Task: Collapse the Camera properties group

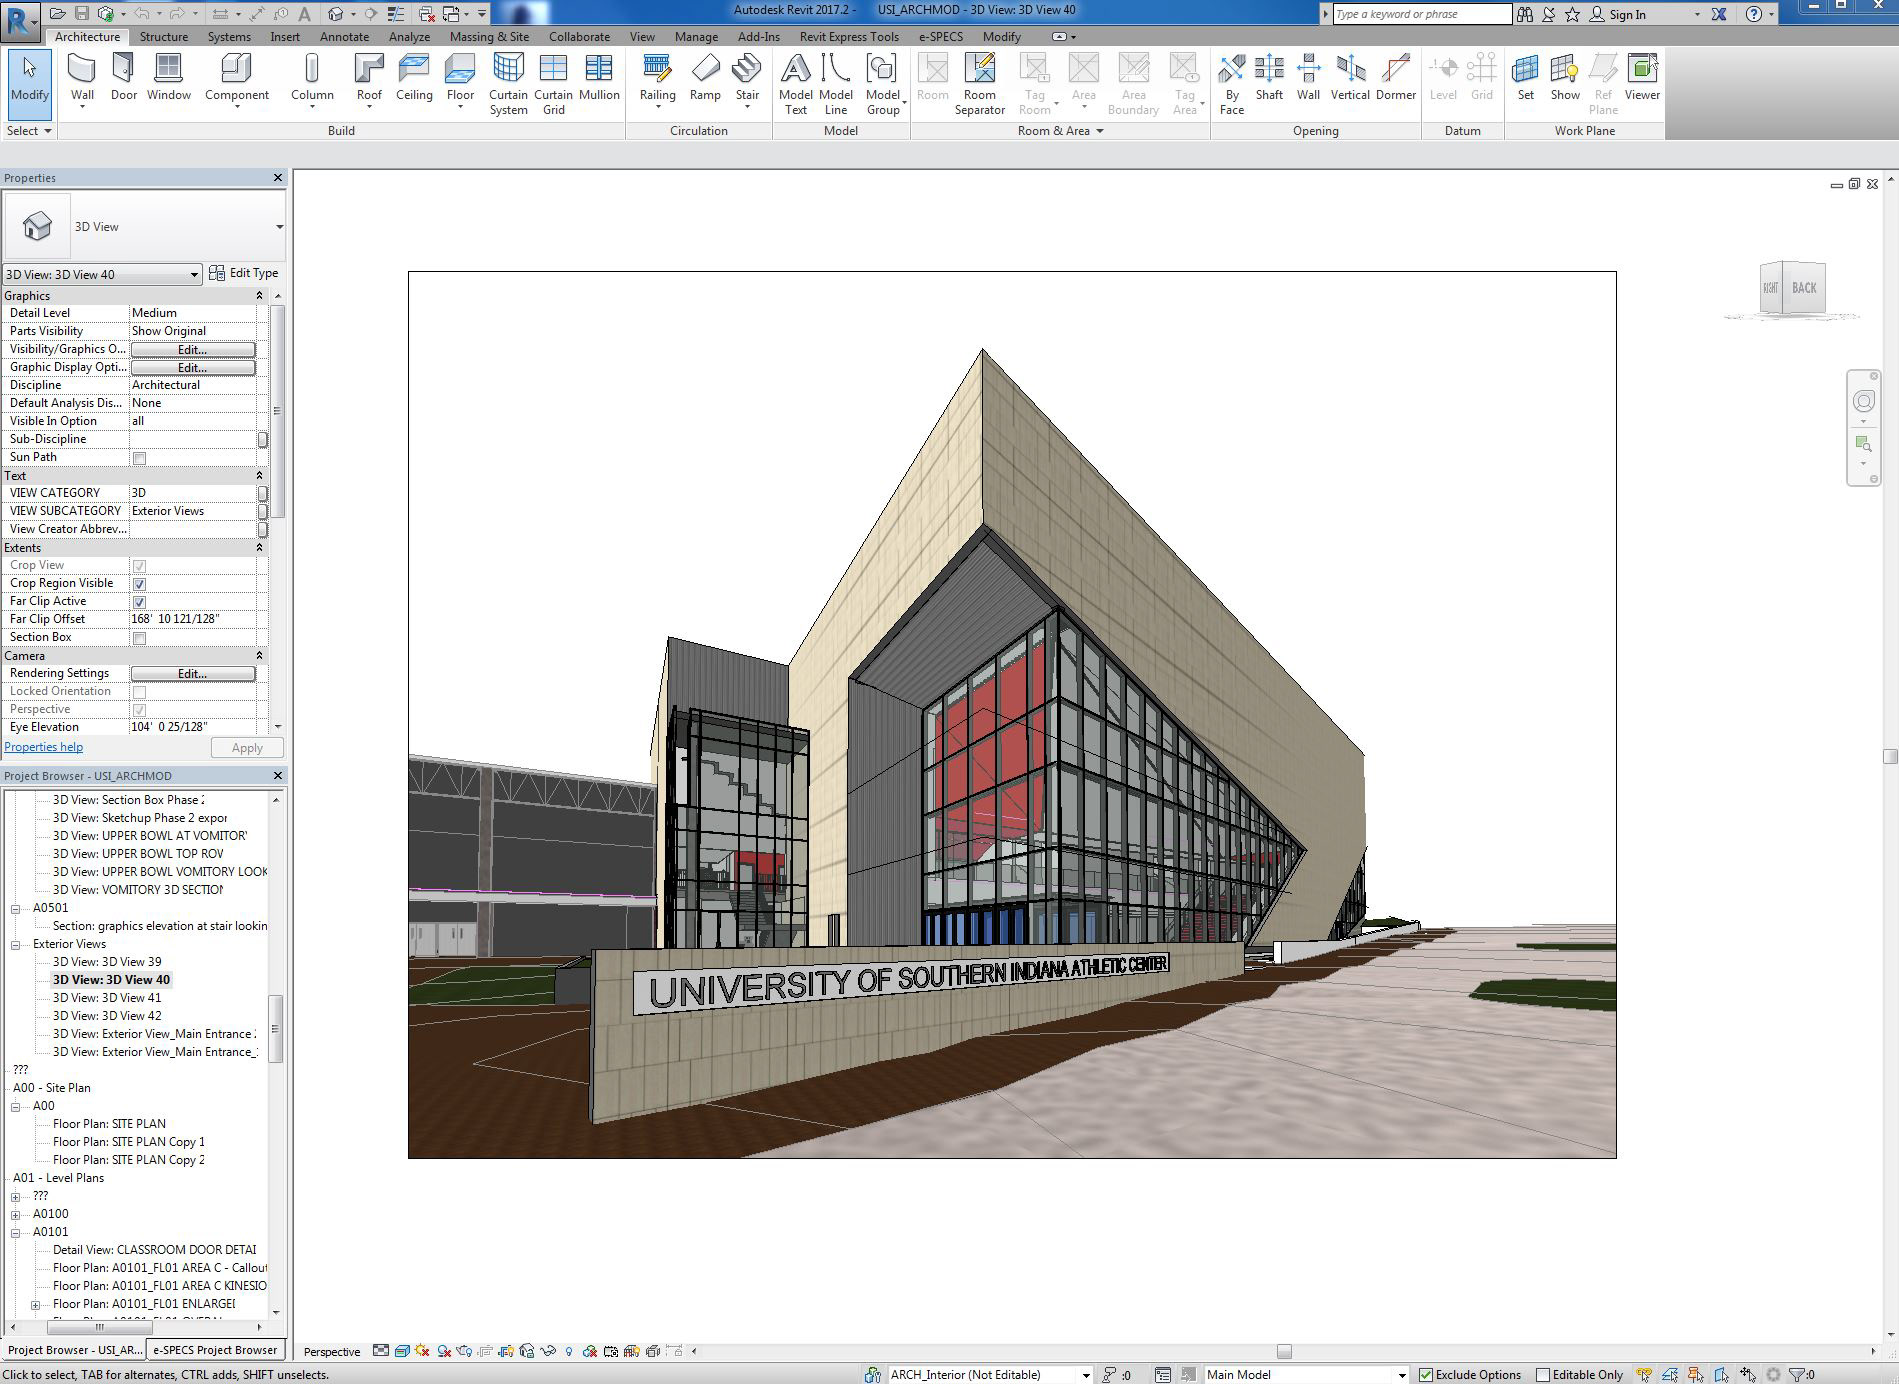Action: [x=259, y=656]
